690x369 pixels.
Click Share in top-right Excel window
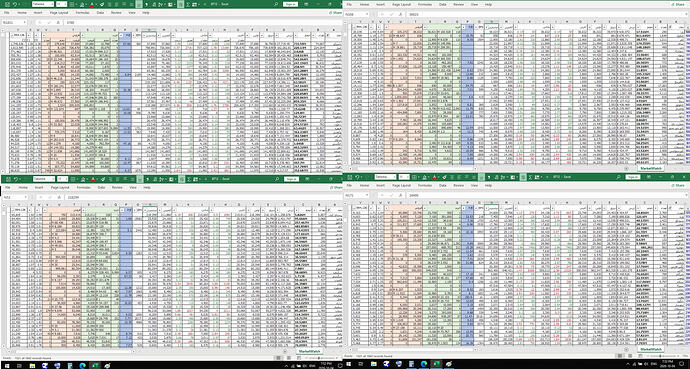(679, 4)
